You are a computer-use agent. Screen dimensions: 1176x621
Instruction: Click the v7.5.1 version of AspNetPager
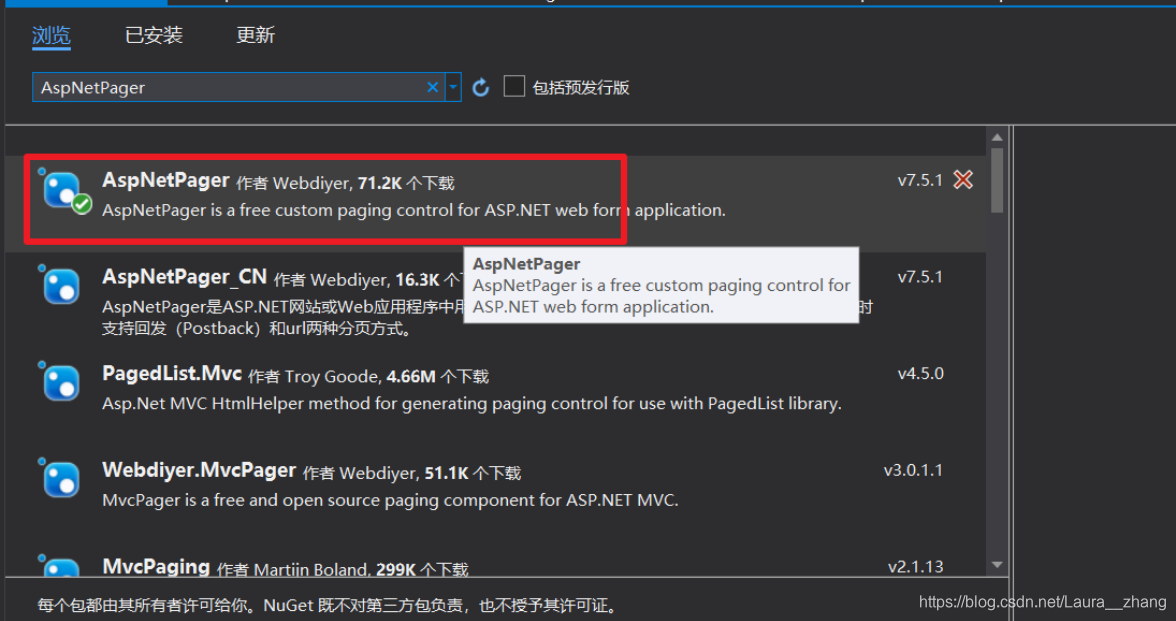pyautogui.click(x=920, y=180)
